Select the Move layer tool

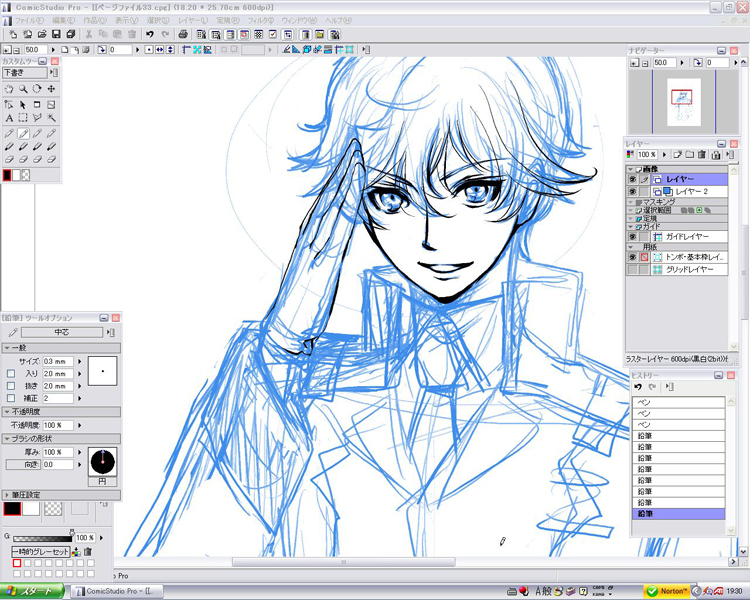coord(51,89)
